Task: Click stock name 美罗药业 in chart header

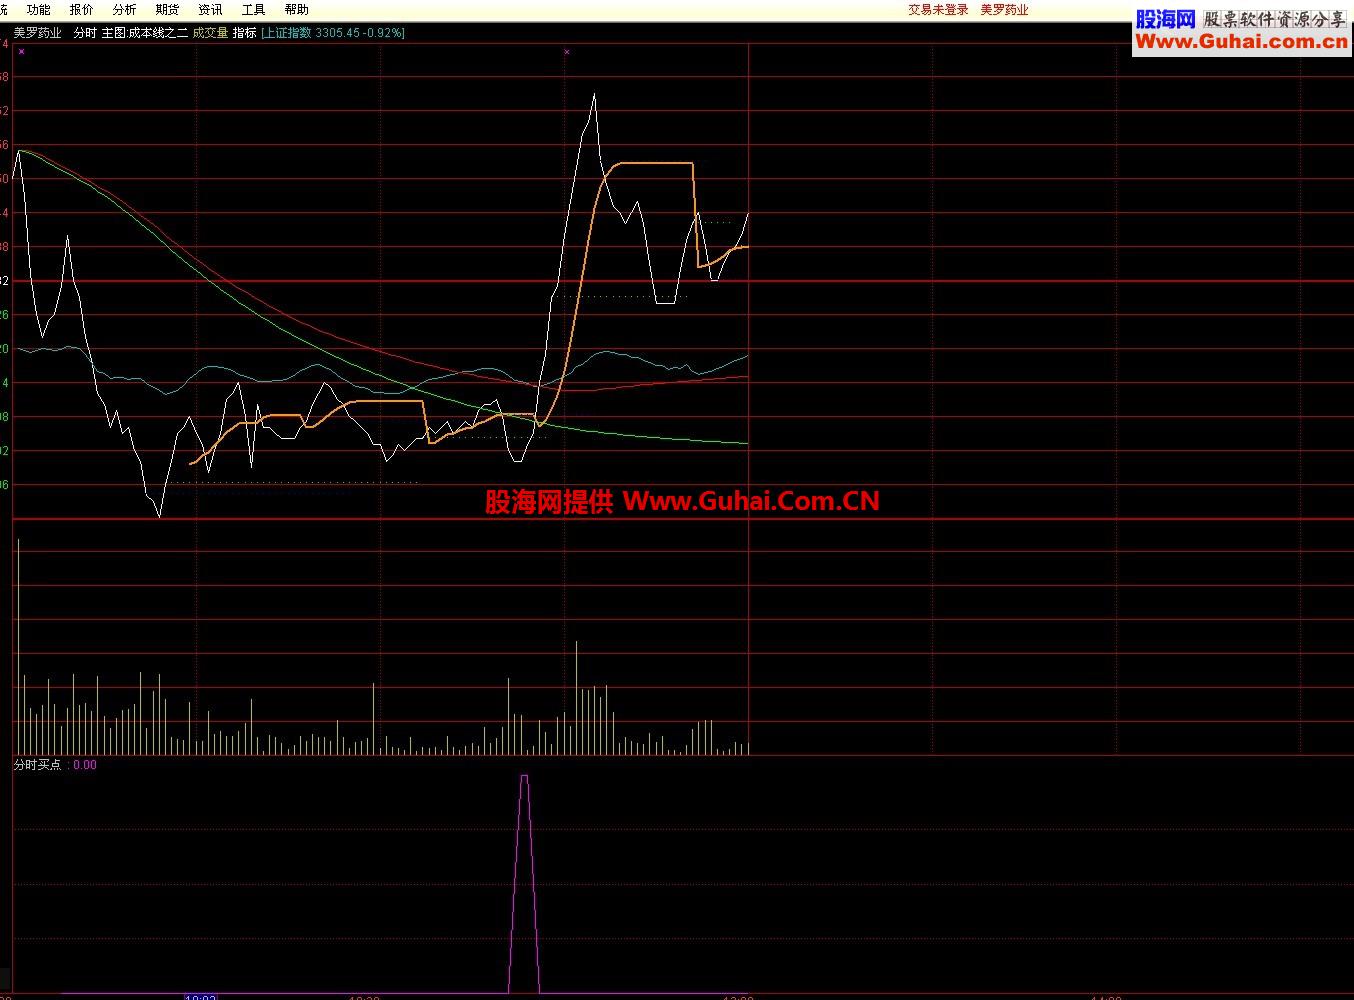Action: [38, 33]
